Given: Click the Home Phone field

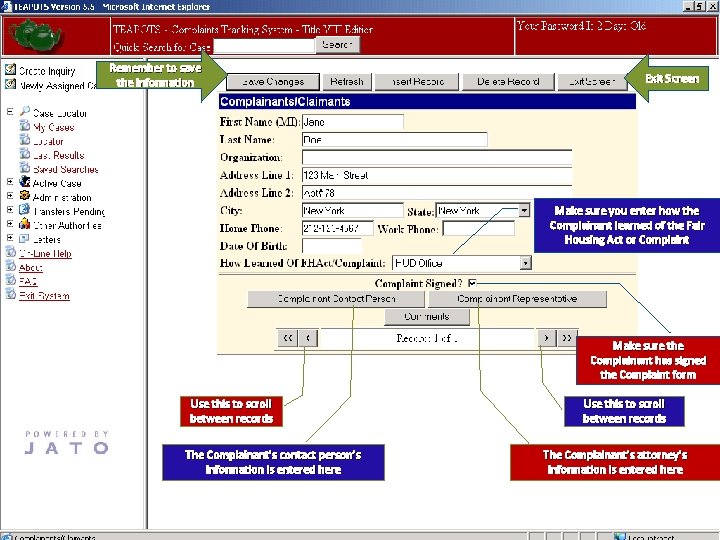Looking at the screenshot, I should [x=338, y=228].
